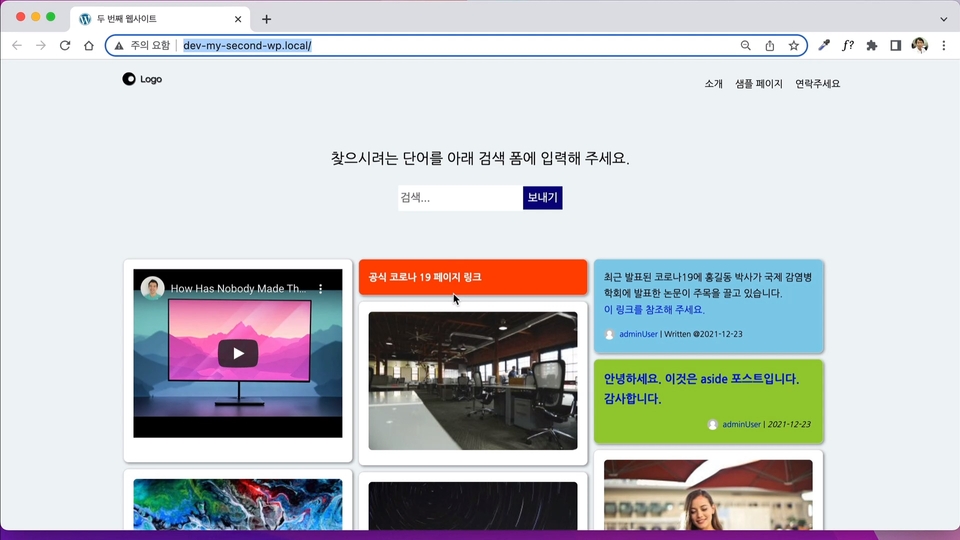Open the YouTube video more options
The height and width of the screenshot is (540, 960).
tap(320, 288)
